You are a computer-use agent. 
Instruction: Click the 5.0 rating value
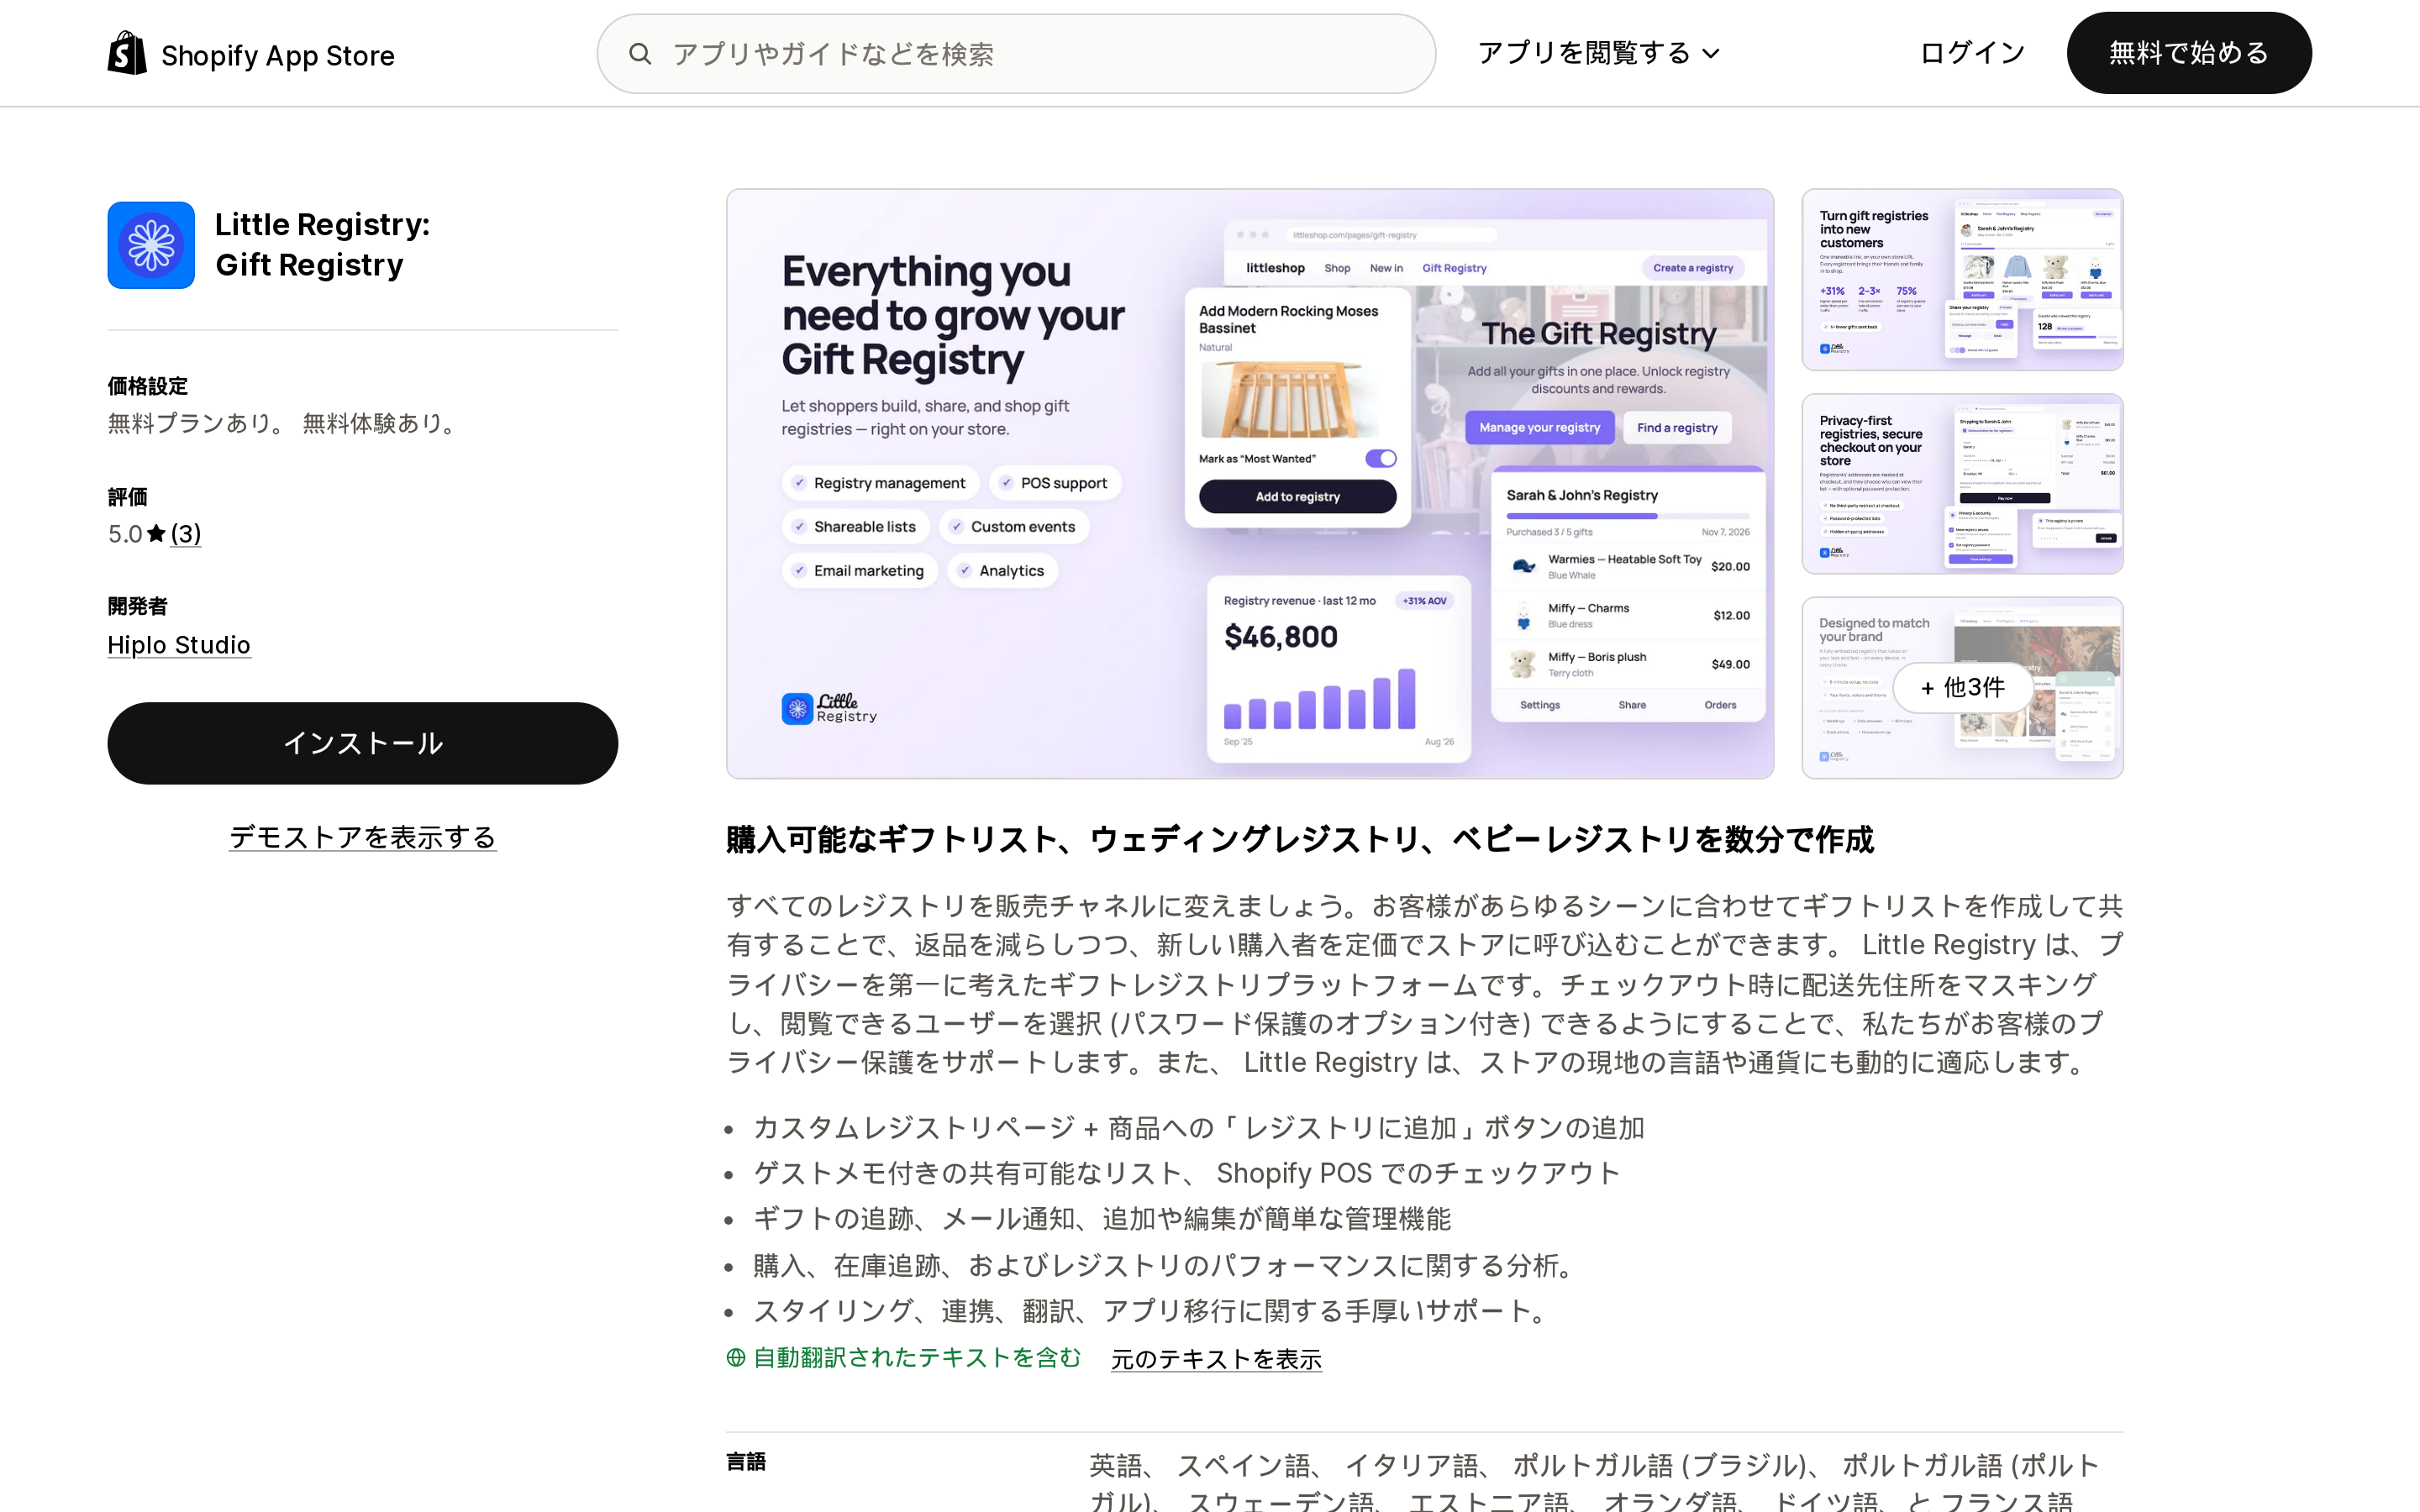click(125, 534)
